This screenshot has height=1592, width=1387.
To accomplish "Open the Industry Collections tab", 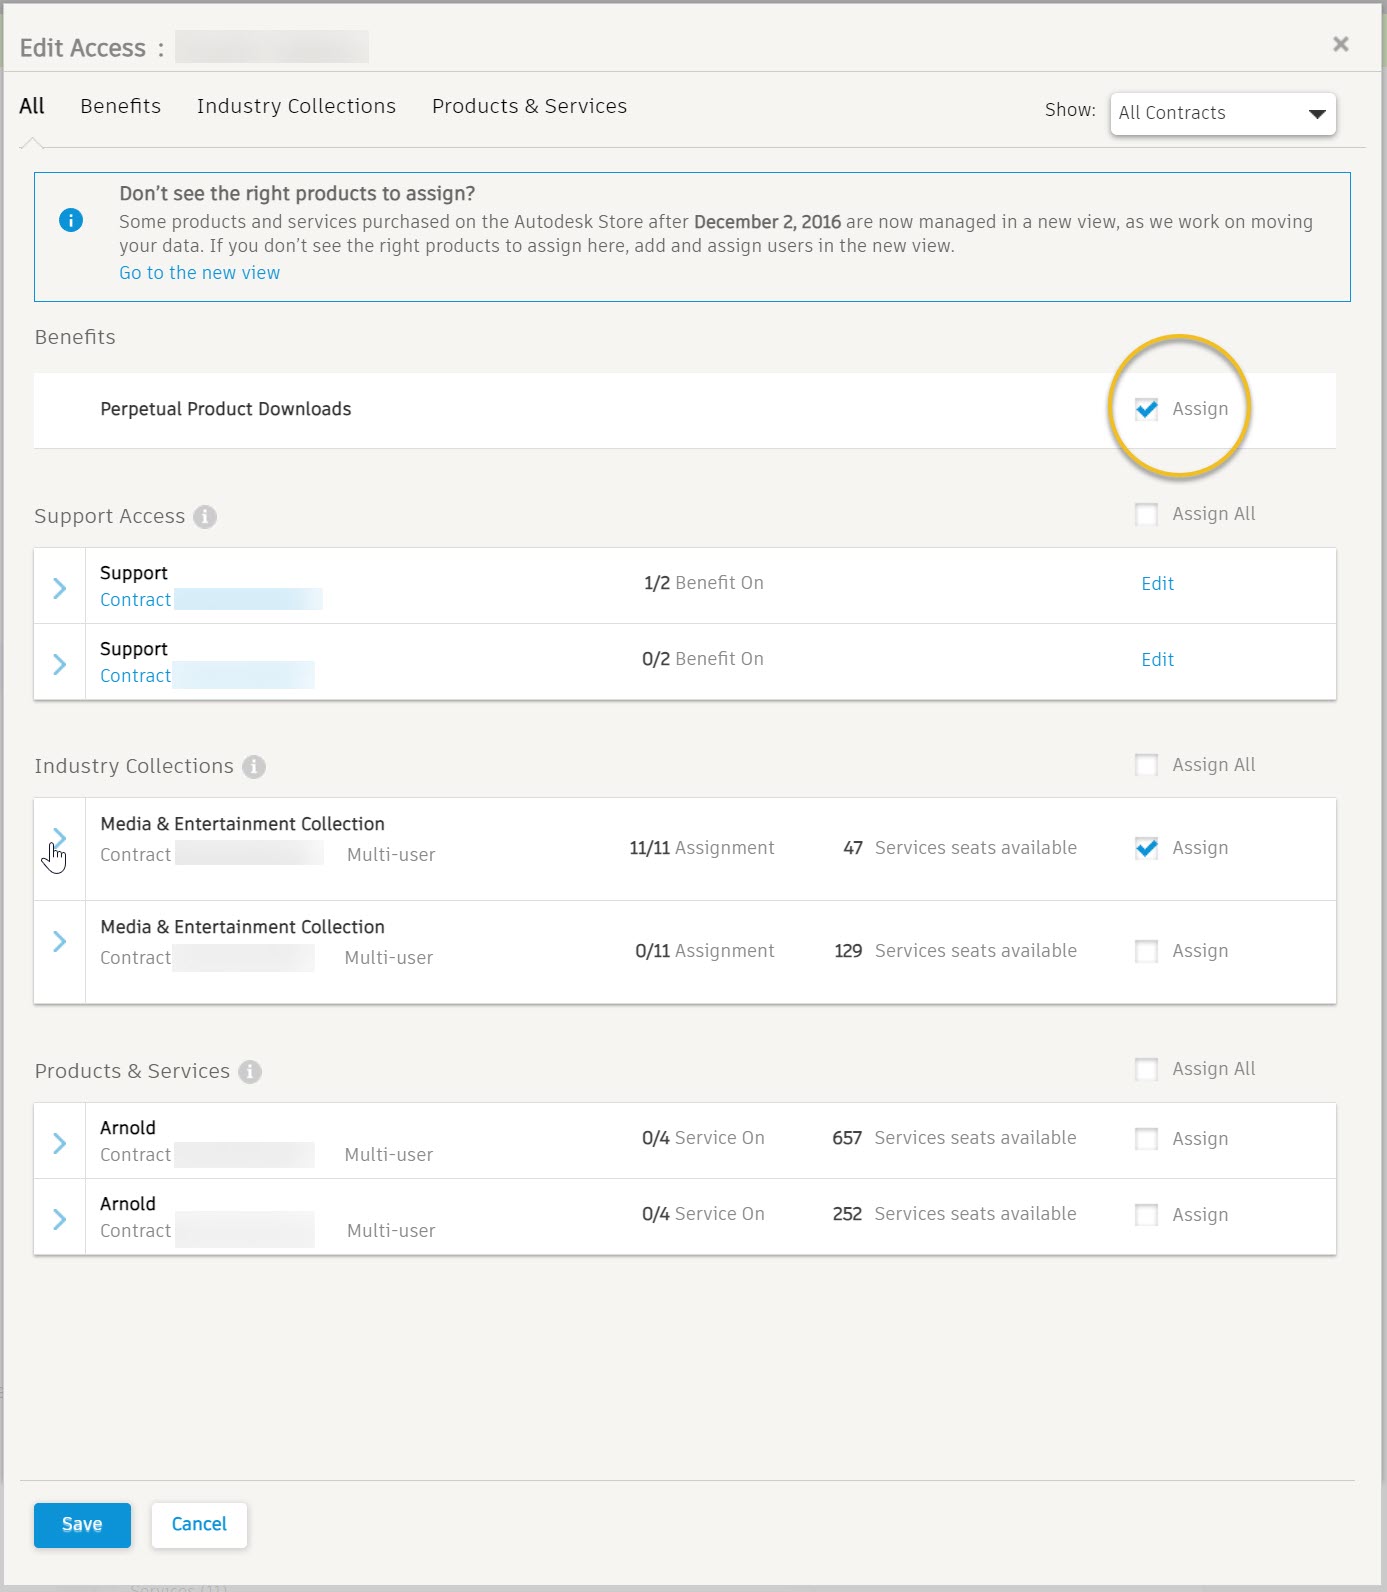I will tap(296, 106).
